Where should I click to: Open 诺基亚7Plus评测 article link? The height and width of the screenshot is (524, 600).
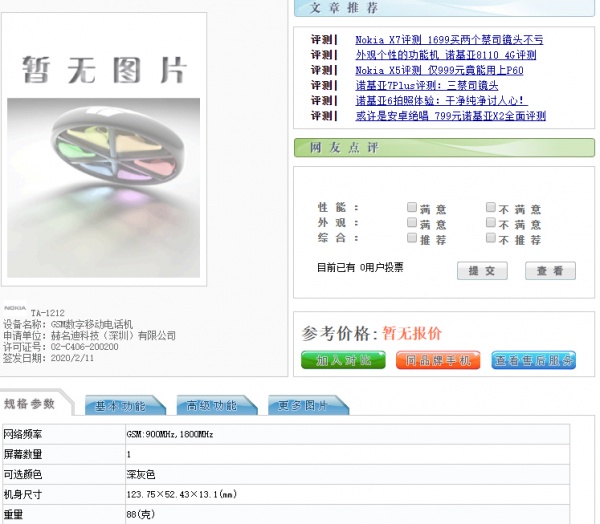point(427,85)
